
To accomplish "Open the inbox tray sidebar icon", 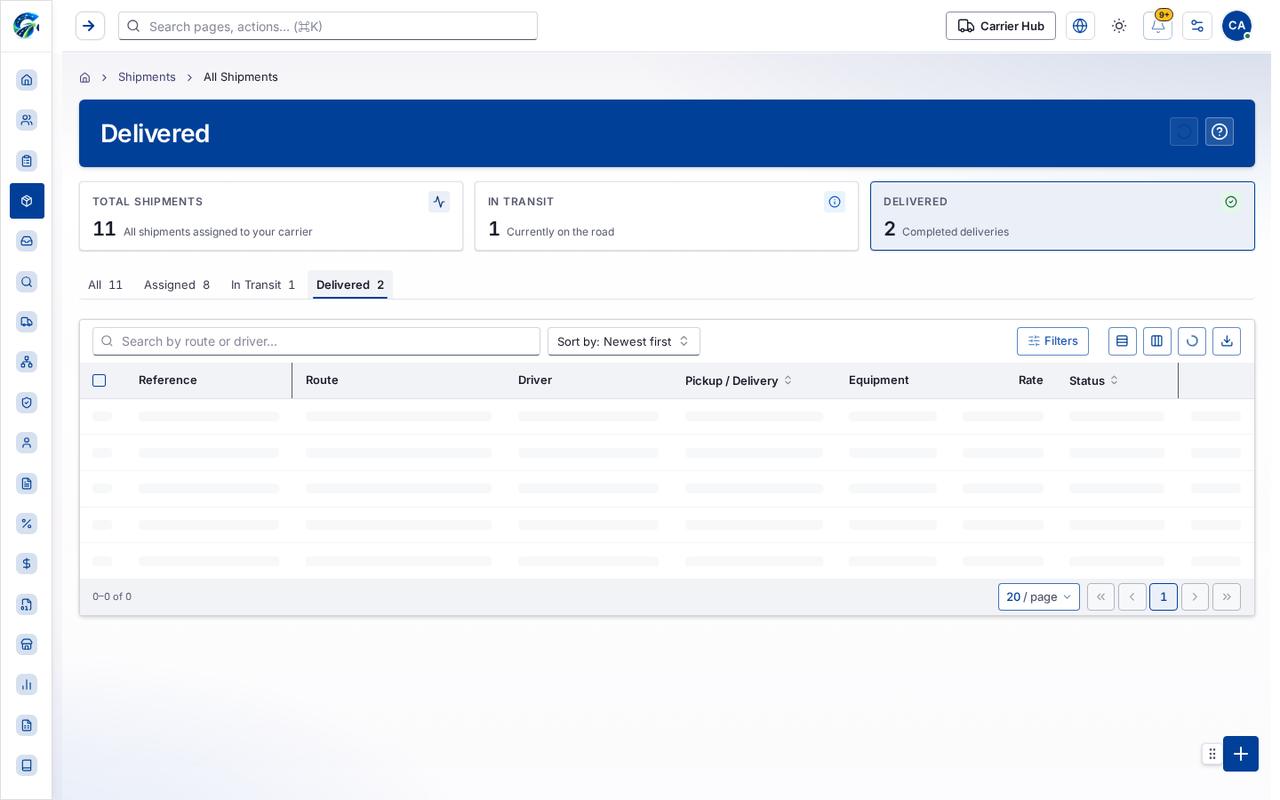I will point(27,241).
